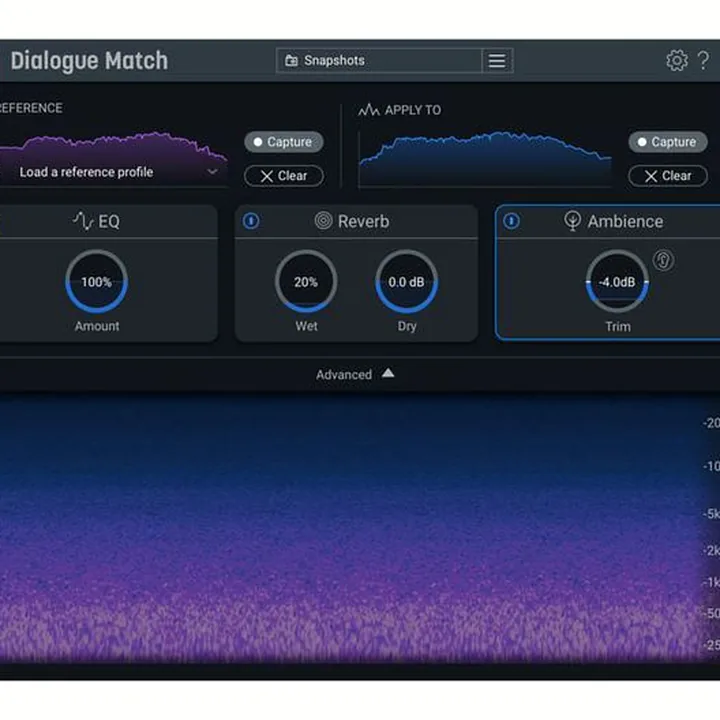Click the Advanced label text
This screenshot has width=720, height=720.
pyautogui.click(x=344, y=375)
